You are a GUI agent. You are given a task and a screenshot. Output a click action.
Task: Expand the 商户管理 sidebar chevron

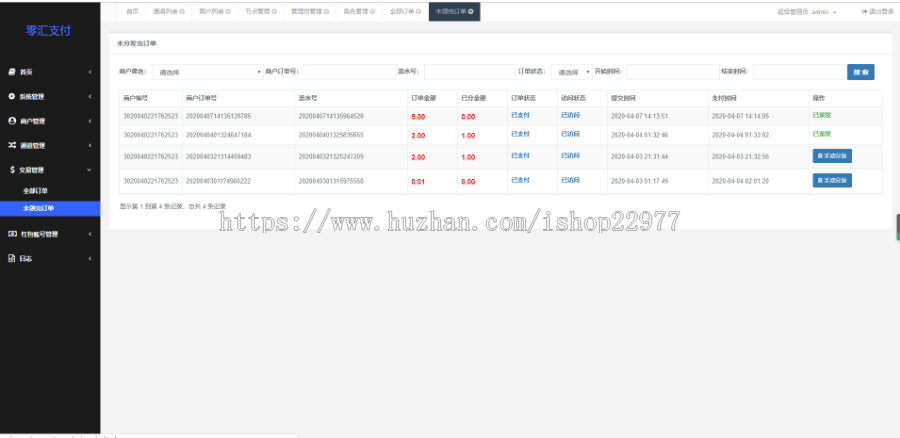(90, 121)
